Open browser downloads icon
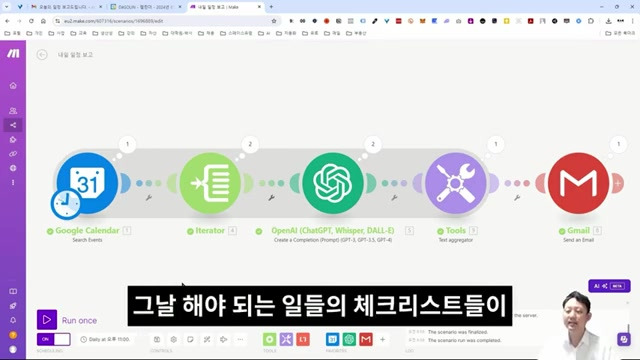This screenshot has height=360, width=640. click(608, 21)
